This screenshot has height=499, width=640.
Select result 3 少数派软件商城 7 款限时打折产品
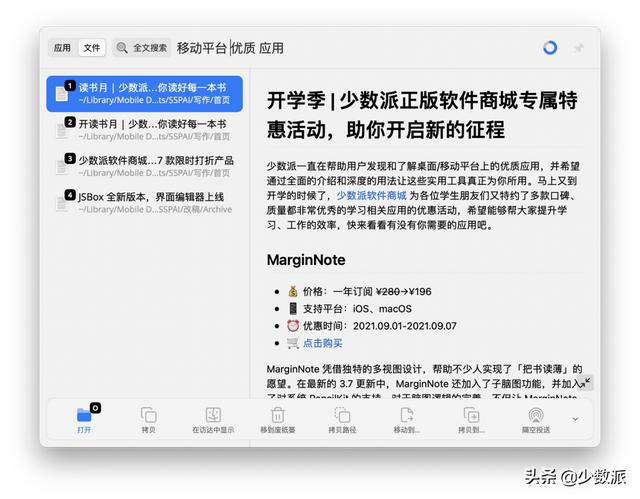(x=144, y=166)
